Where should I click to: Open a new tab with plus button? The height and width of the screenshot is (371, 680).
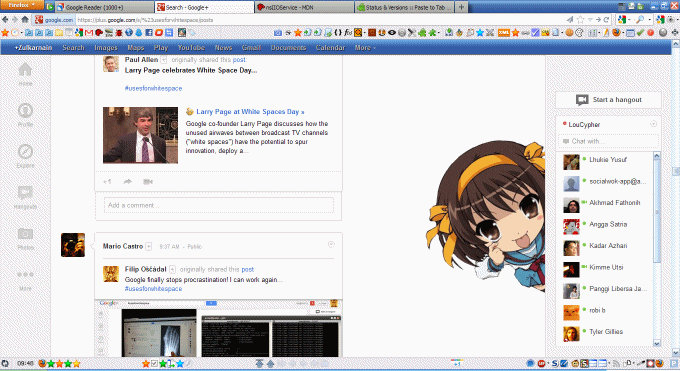(x=461, y=7)
